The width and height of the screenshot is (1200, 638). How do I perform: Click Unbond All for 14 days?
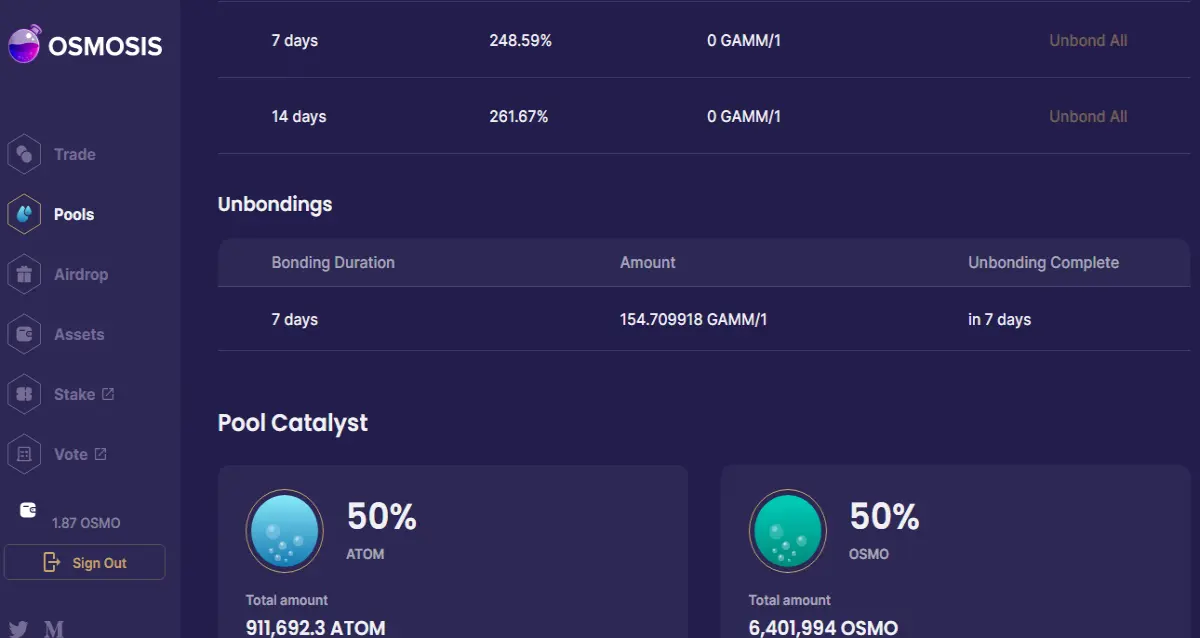(x=1088, y=117)
